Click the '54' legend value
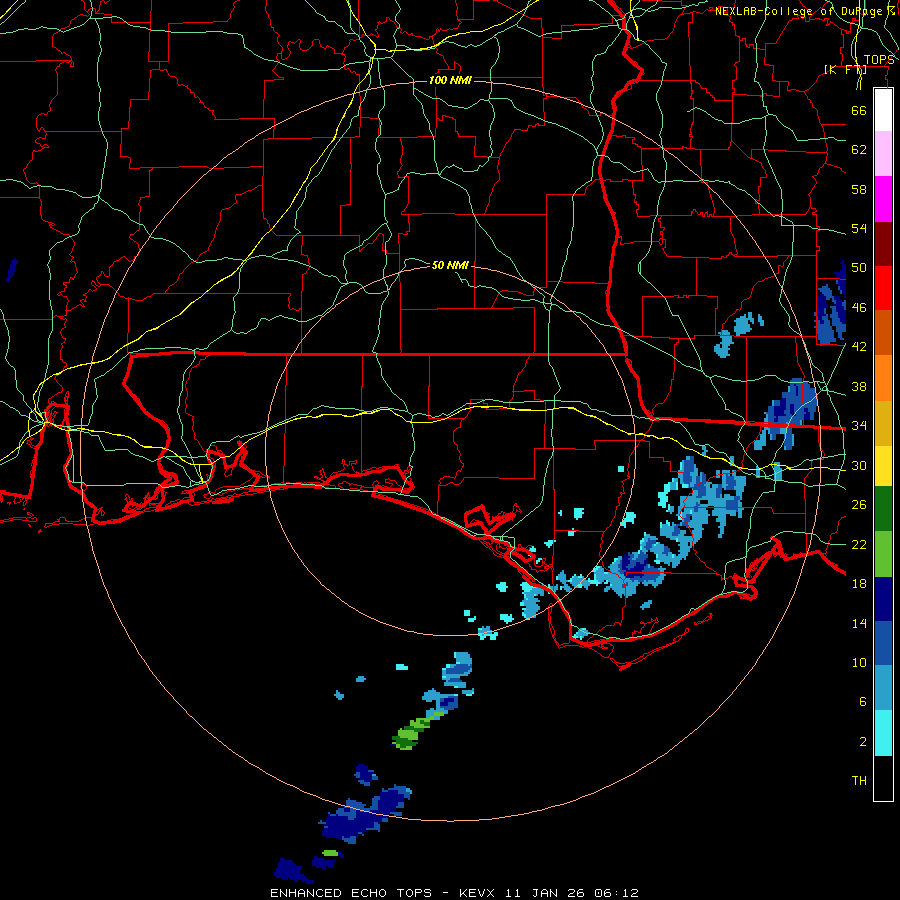 click(x=859, y=228)
